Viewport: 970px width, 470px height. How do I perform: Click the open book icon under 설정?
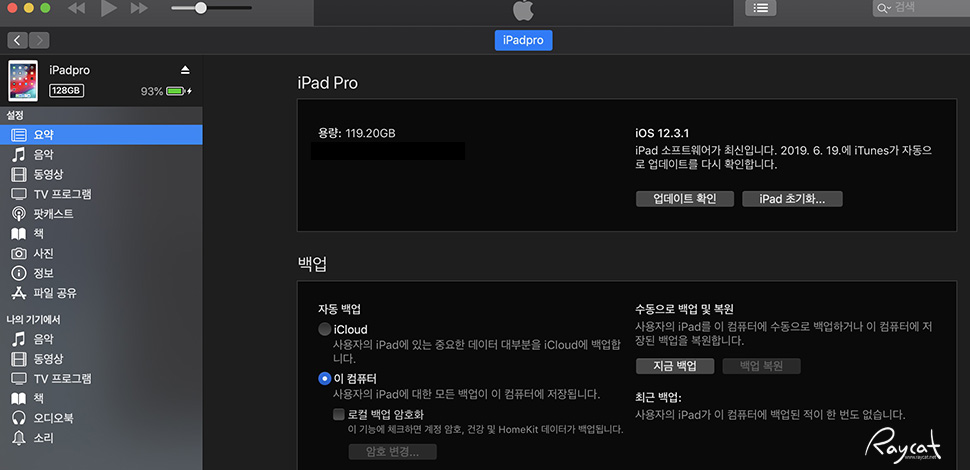[x=19, y=234]
